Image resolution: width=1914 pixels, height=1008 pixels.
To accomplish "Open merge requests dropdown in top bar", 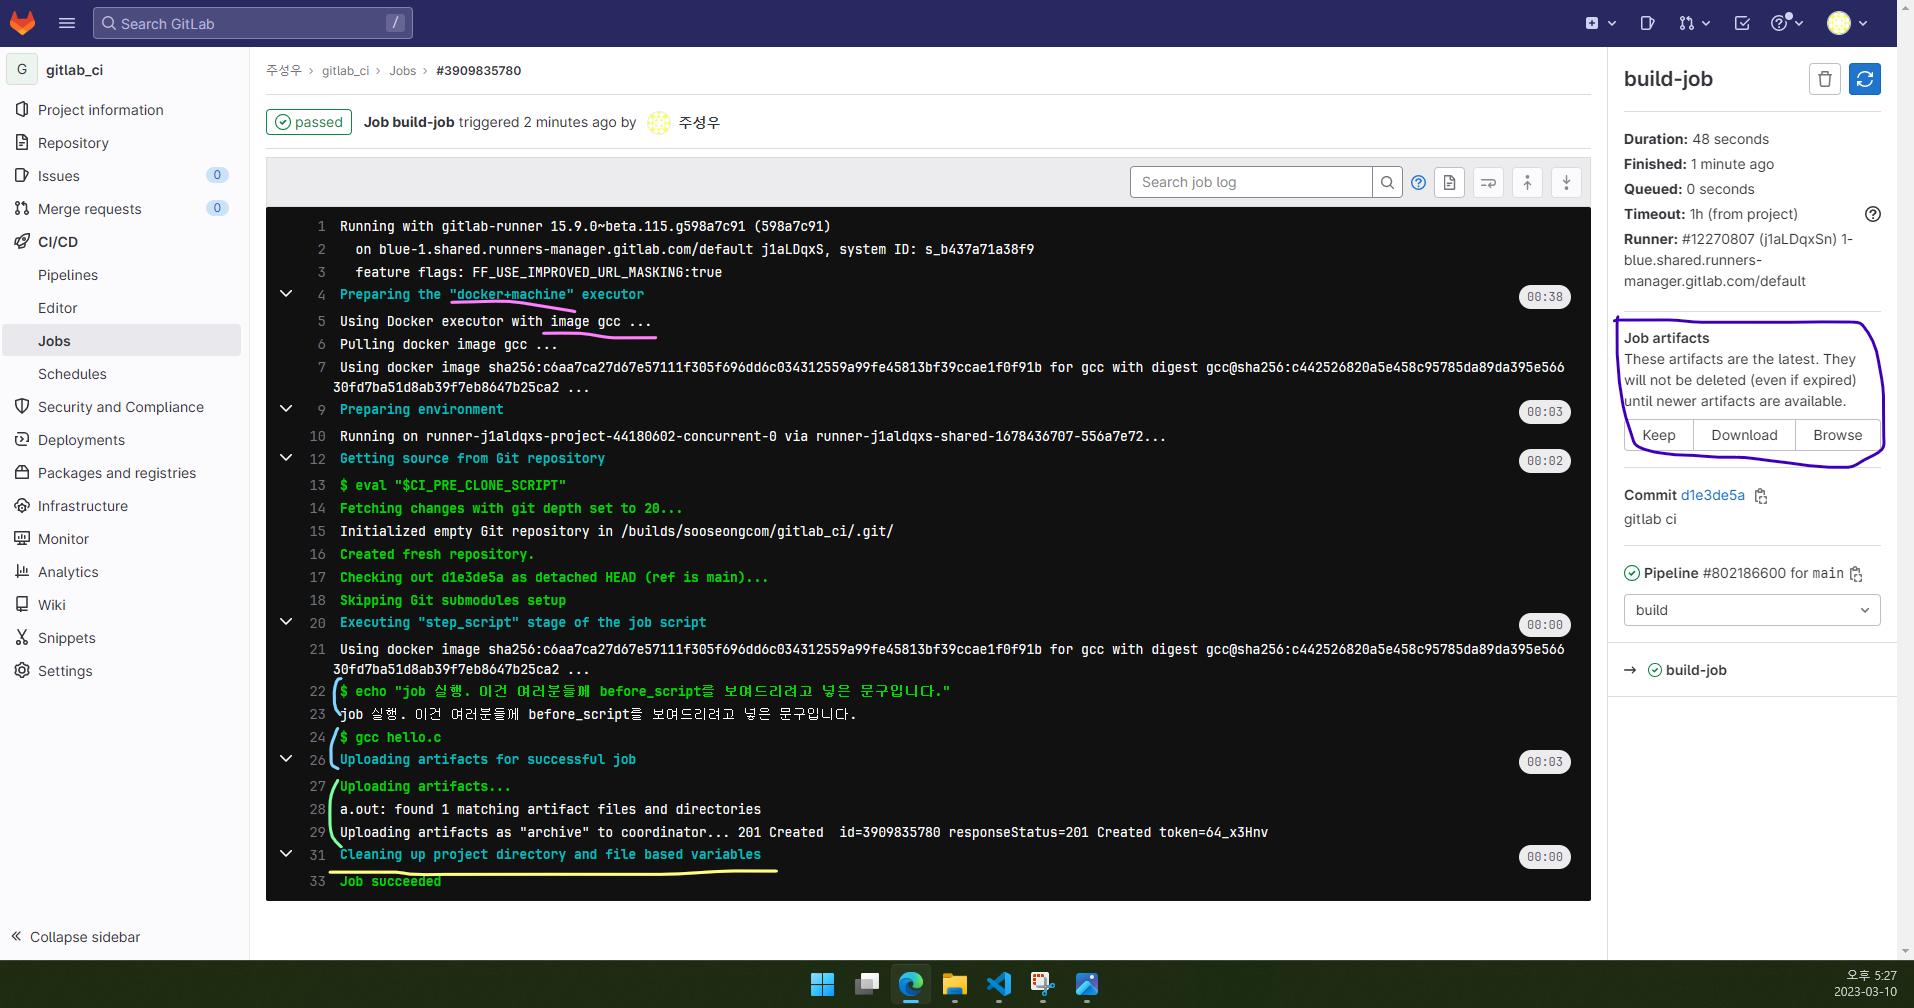I will pyautogui.click(x=1694, y=23).
